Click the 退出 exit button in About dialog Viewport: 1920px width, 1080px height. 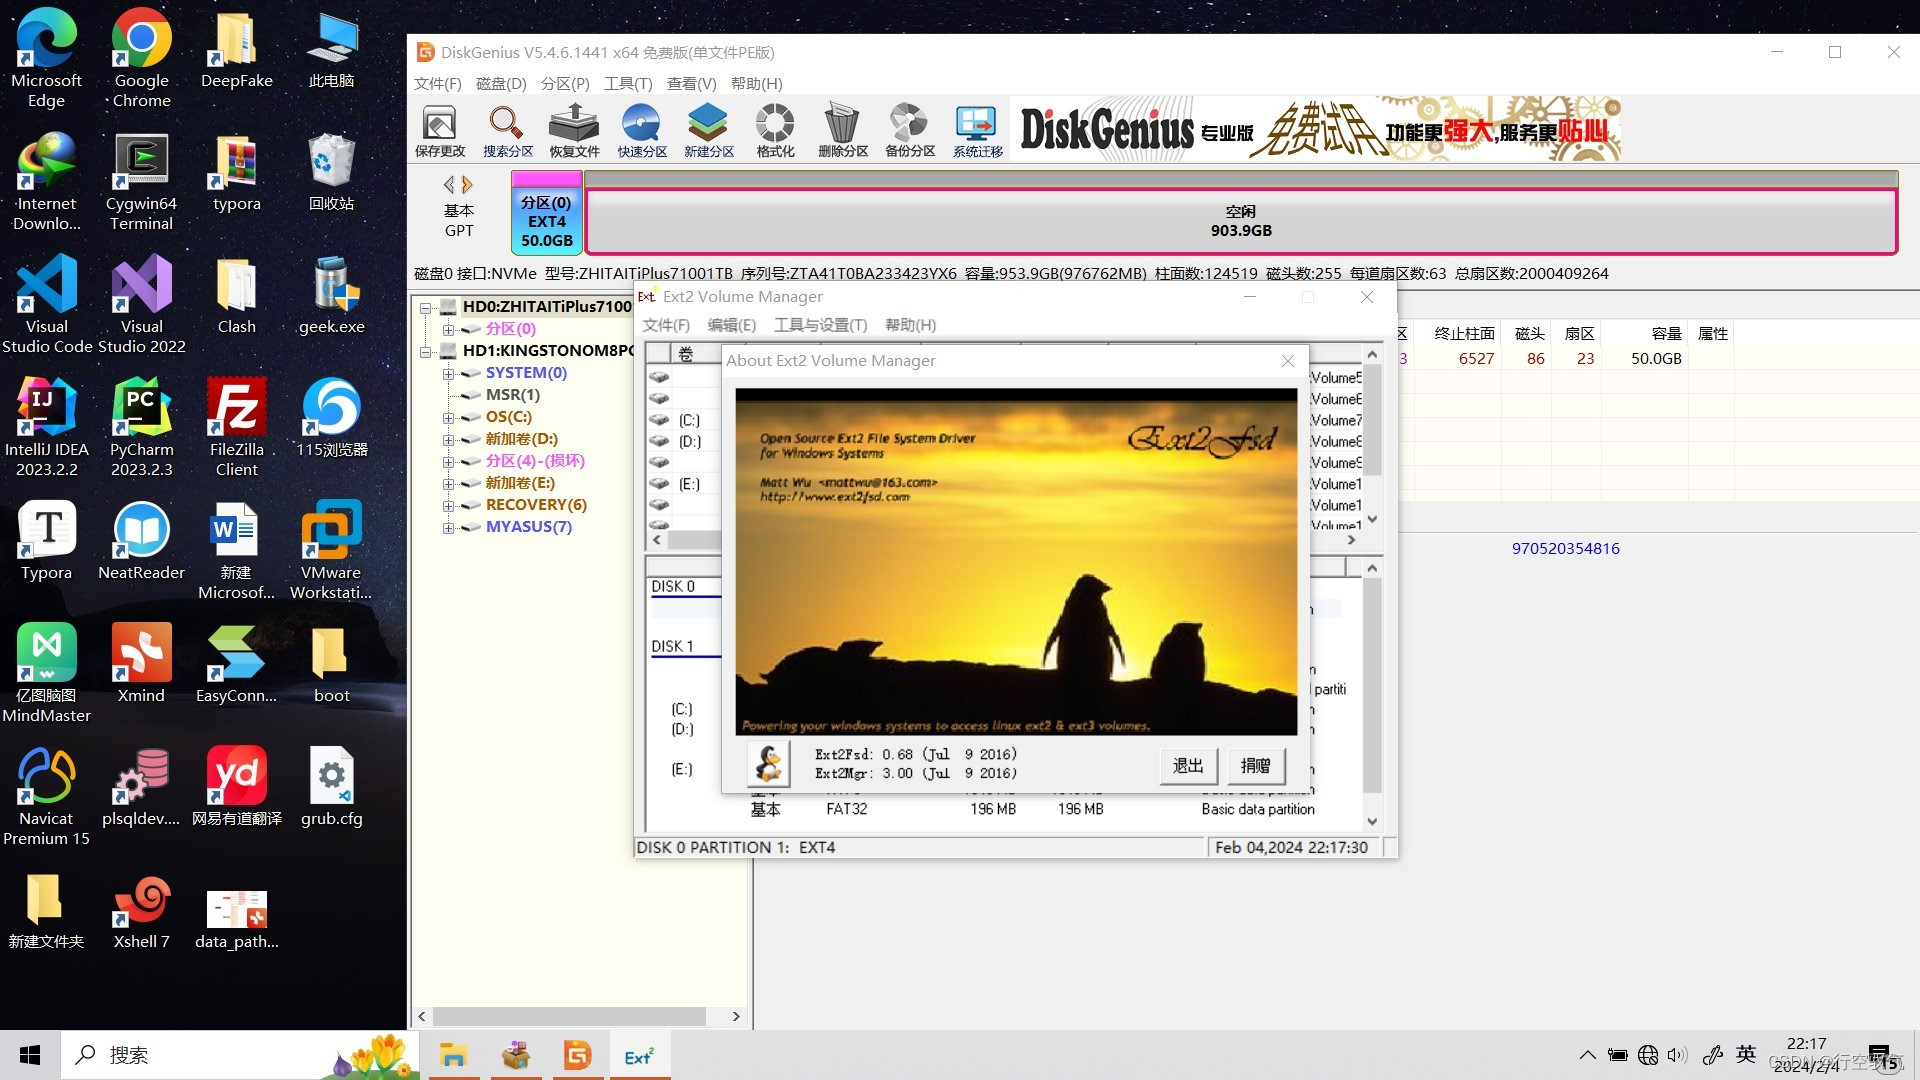point(1188,766)
